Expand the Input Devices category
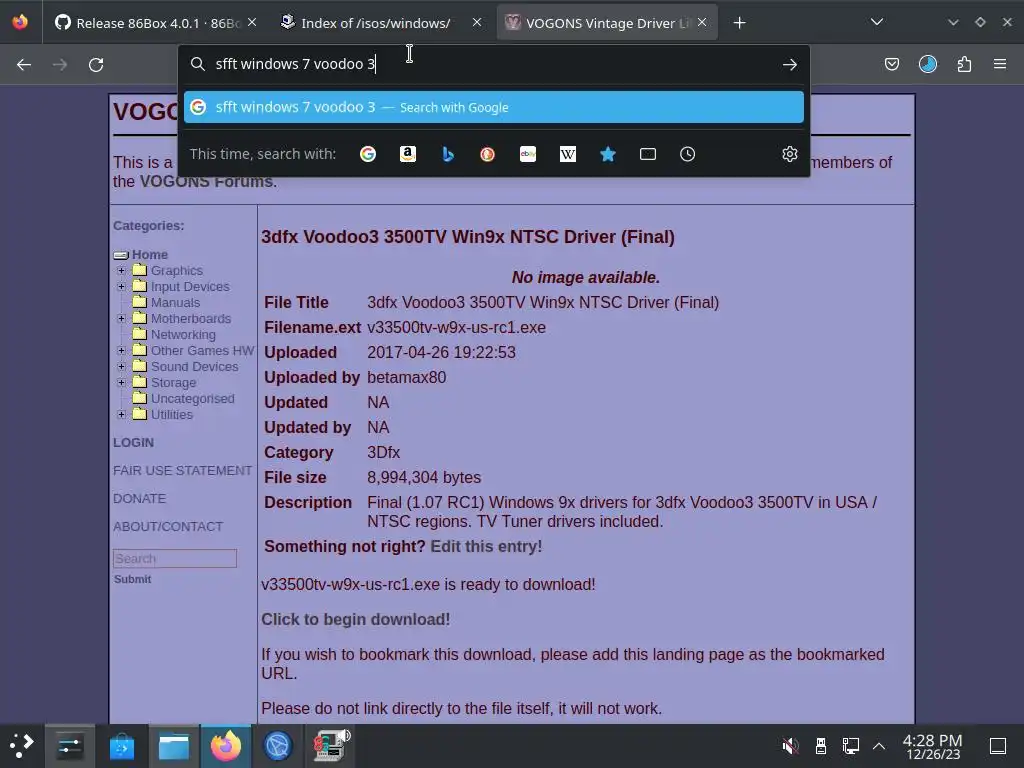 (x=121, y=287)
